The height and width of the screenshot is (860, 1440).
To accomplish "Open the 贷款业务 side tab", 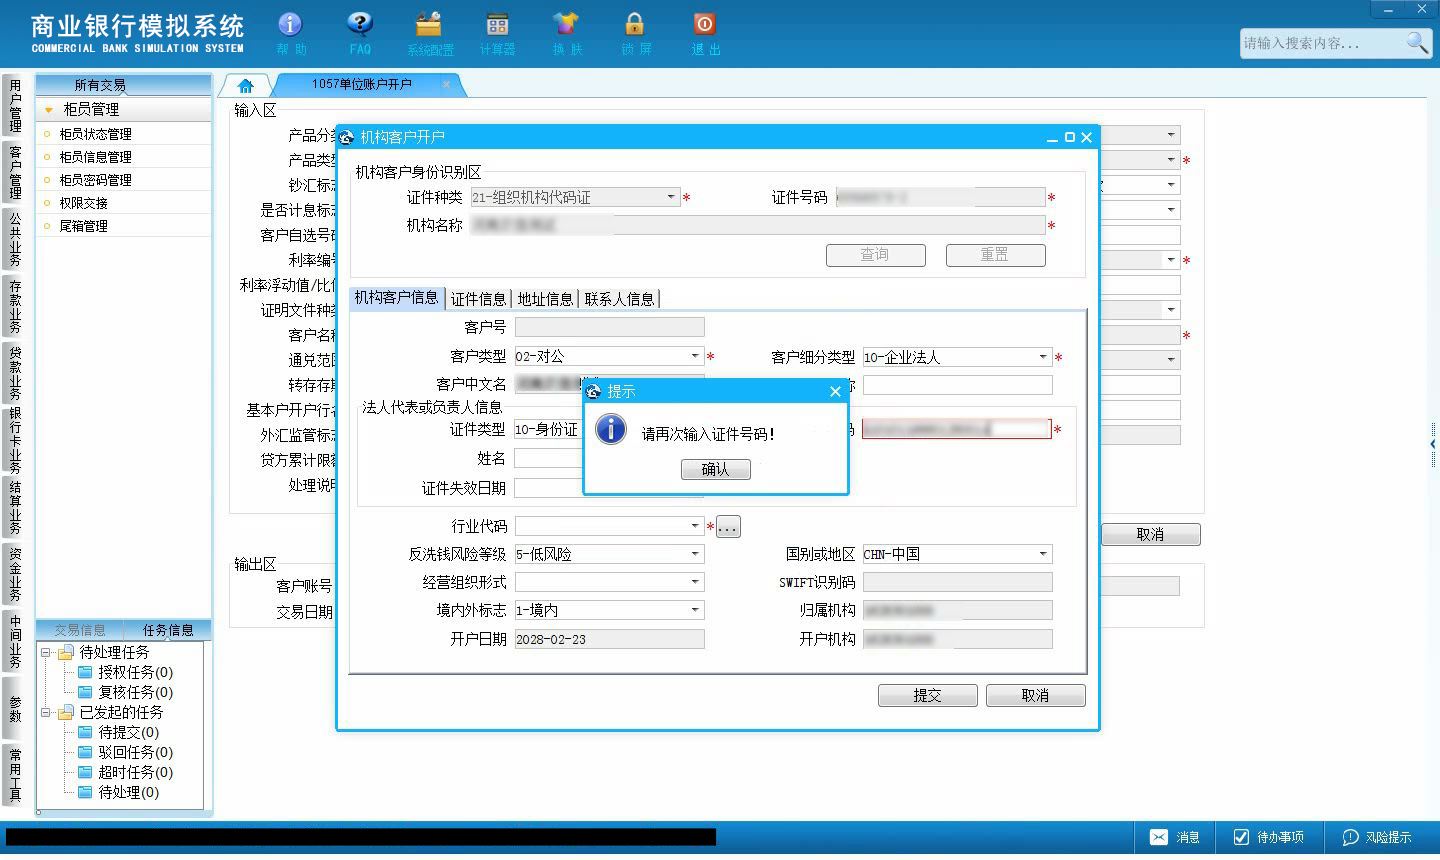I will pos(14,372).
